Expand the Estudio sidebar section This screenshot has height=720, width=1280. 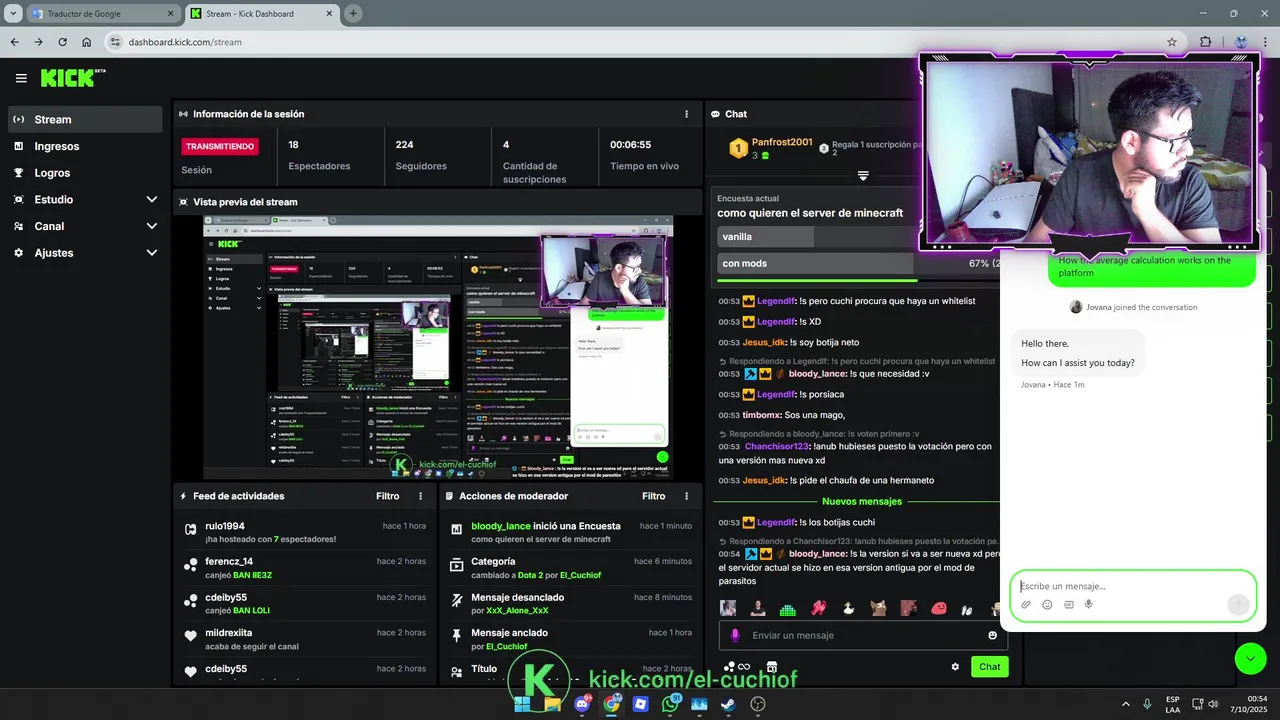(x=85, y=199)
